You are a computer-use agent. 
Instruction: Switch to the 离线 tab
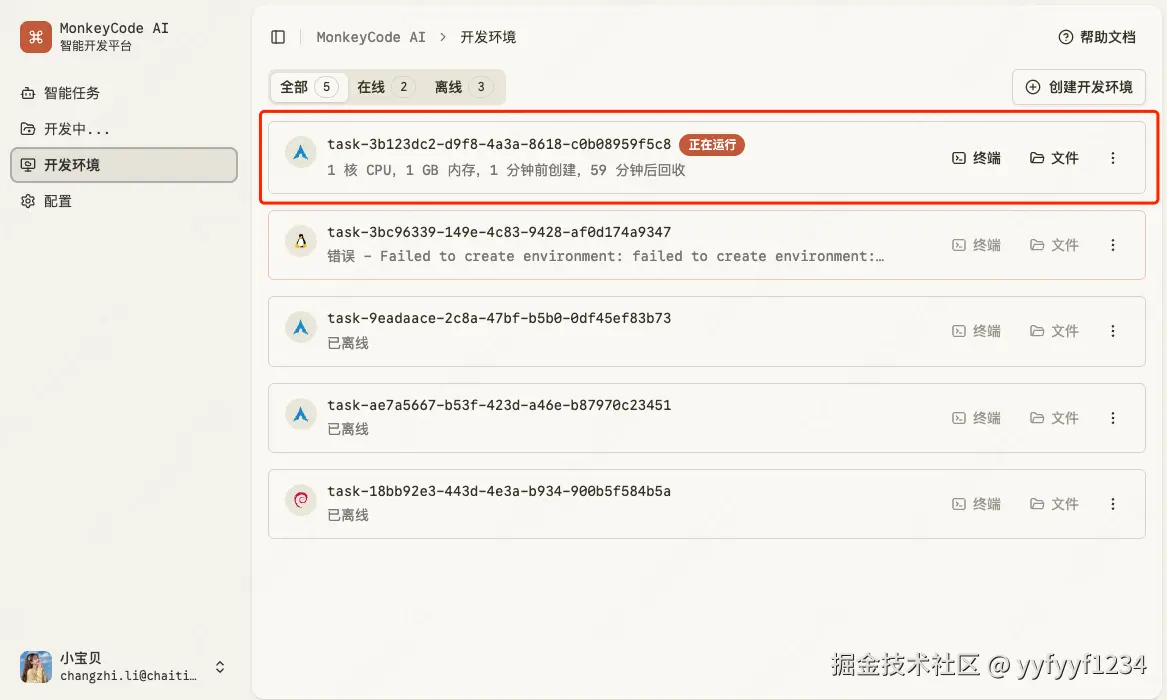[462, 87]
